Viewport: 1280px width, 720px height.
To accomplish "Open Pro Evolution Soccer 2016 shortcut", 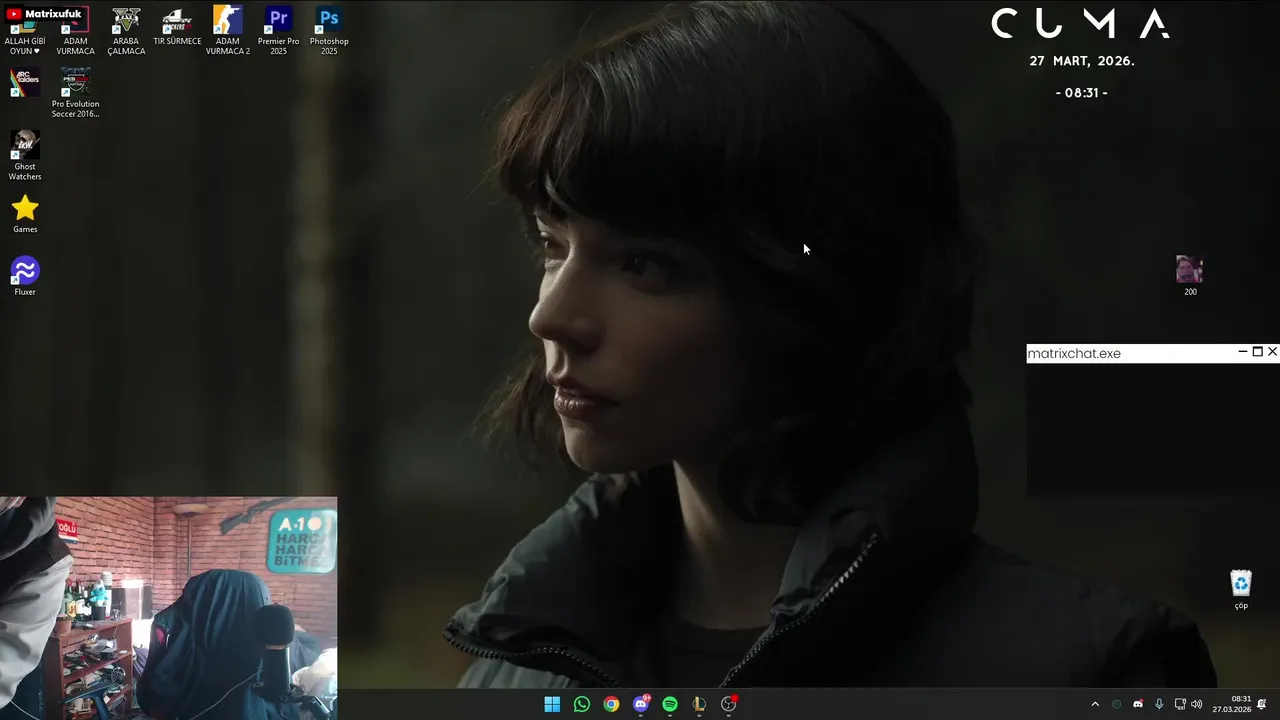I will click(x=76, y=94).
